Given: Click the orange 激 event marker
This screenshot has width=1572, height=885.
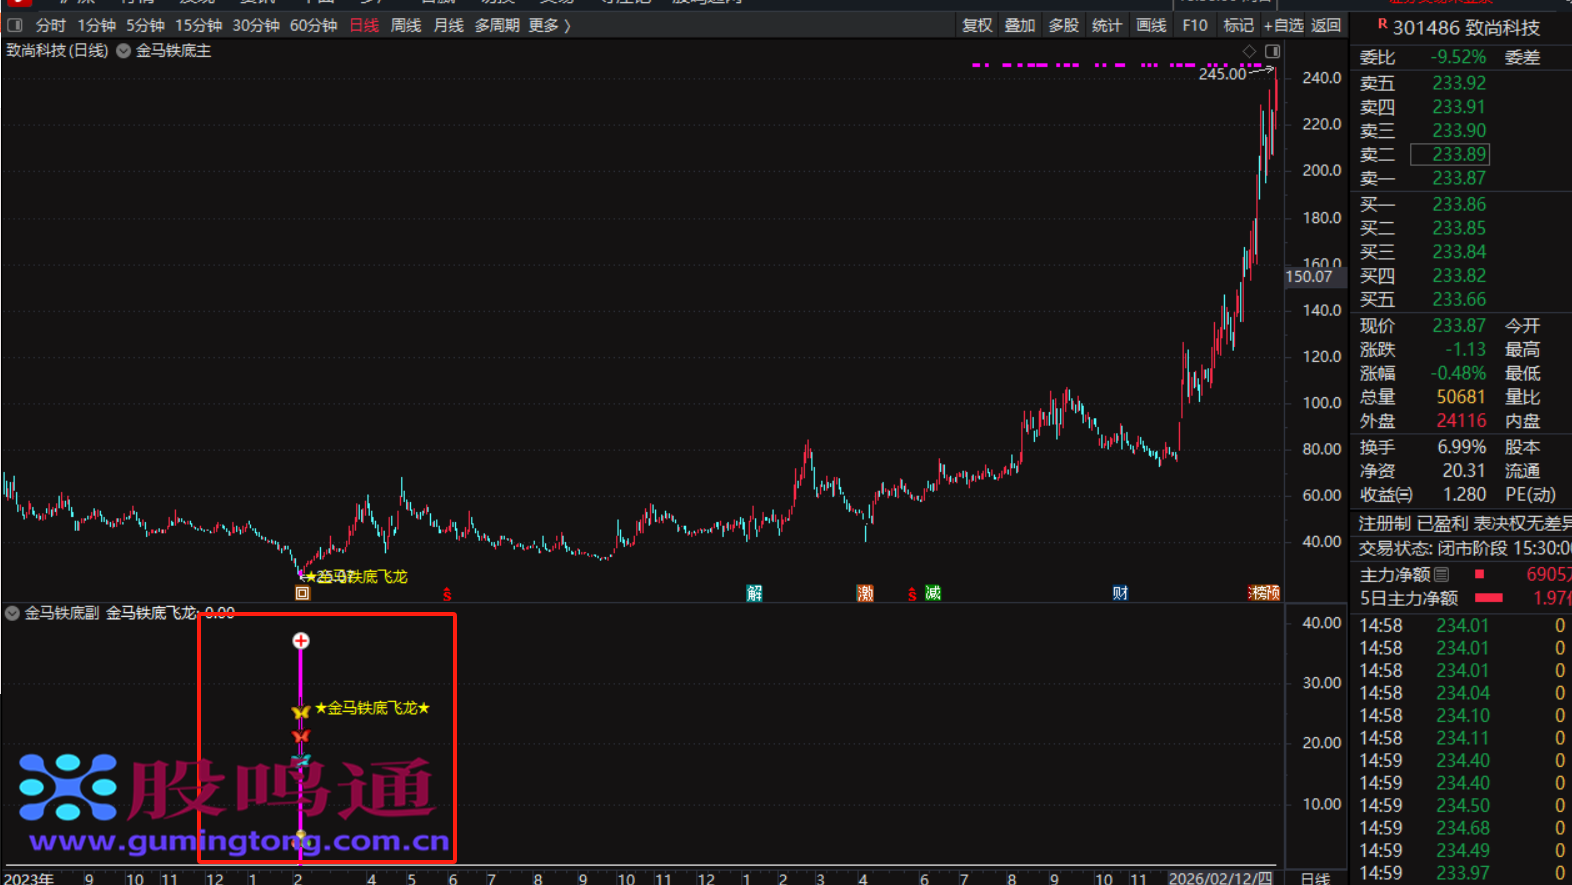Looking at the screenshot, I should [865, 593].
